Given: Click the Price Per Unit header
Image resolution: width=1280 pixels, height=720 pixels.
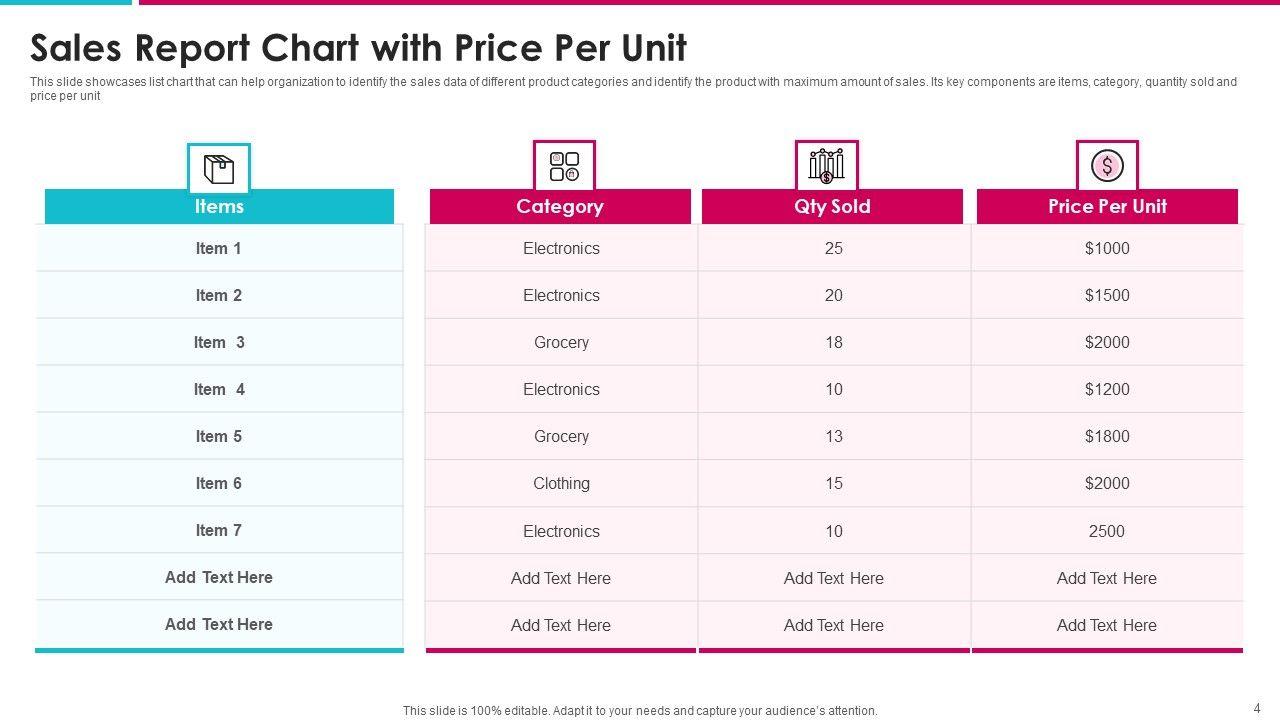Looking at the screenshot, I should tap(1107, 206).
